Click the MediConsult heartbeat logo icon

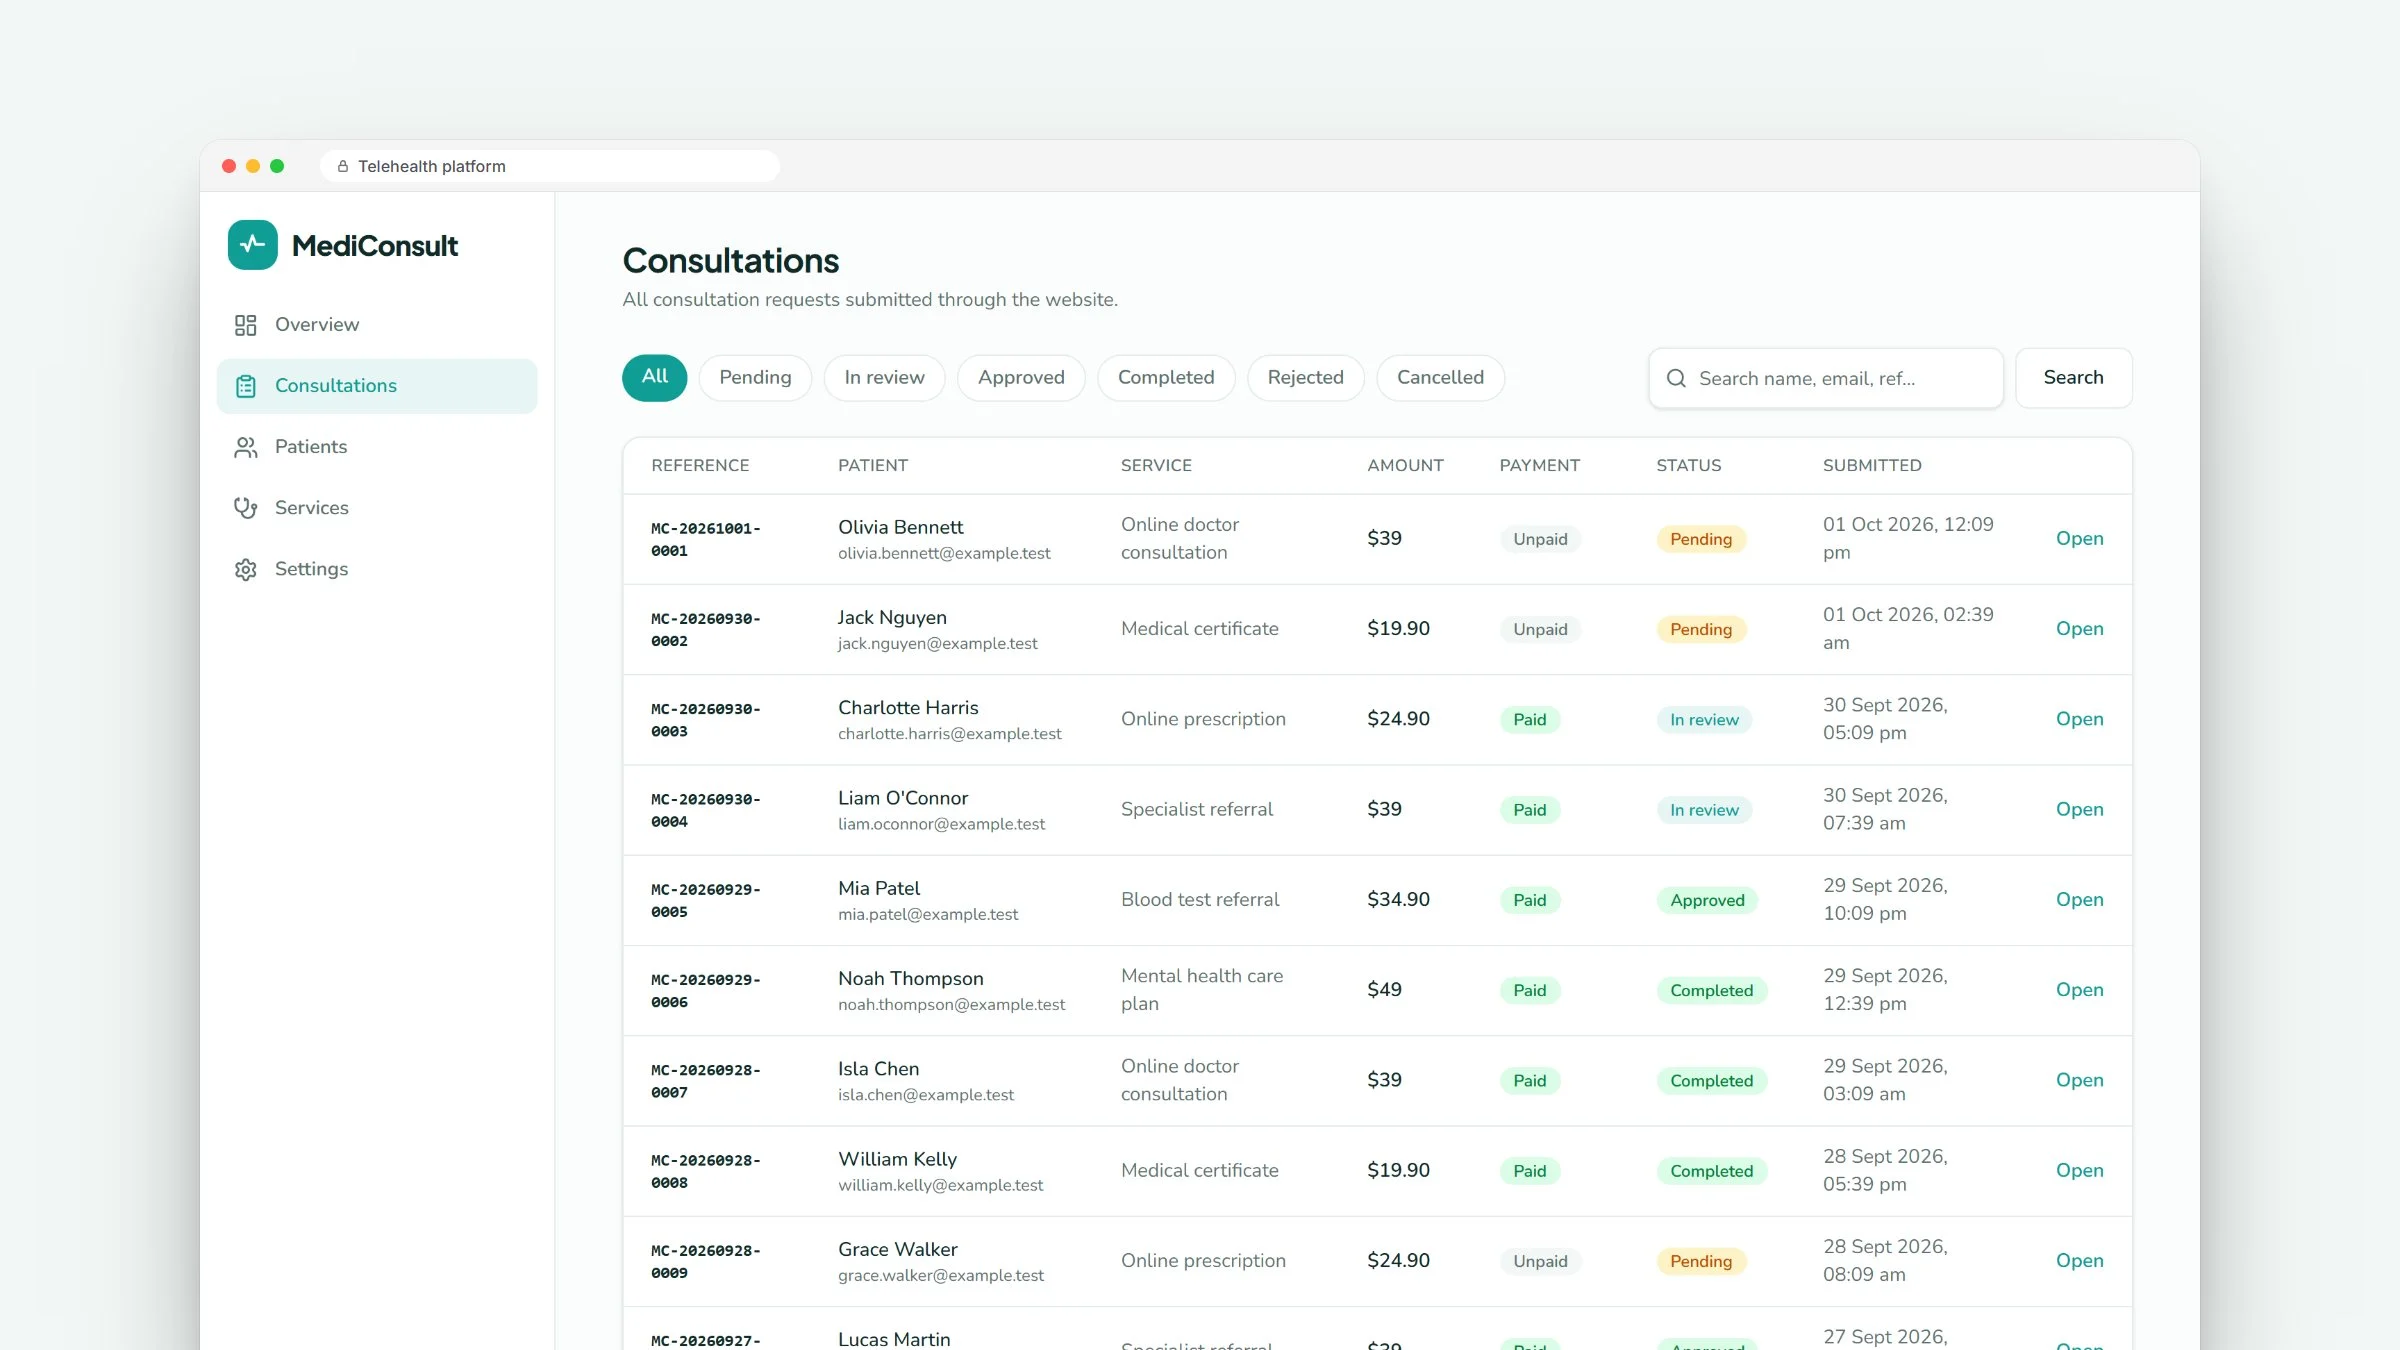252,245
